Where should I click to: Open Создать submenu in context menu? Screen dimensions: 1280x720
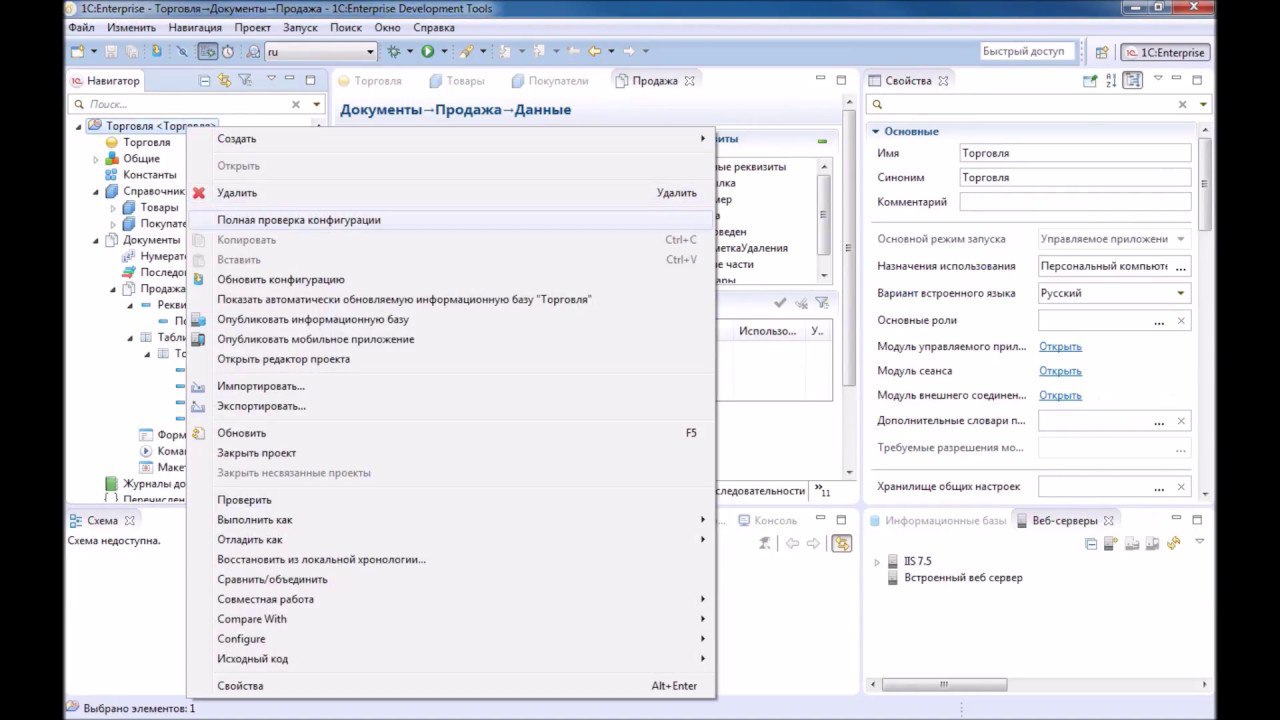click(450, 139)
